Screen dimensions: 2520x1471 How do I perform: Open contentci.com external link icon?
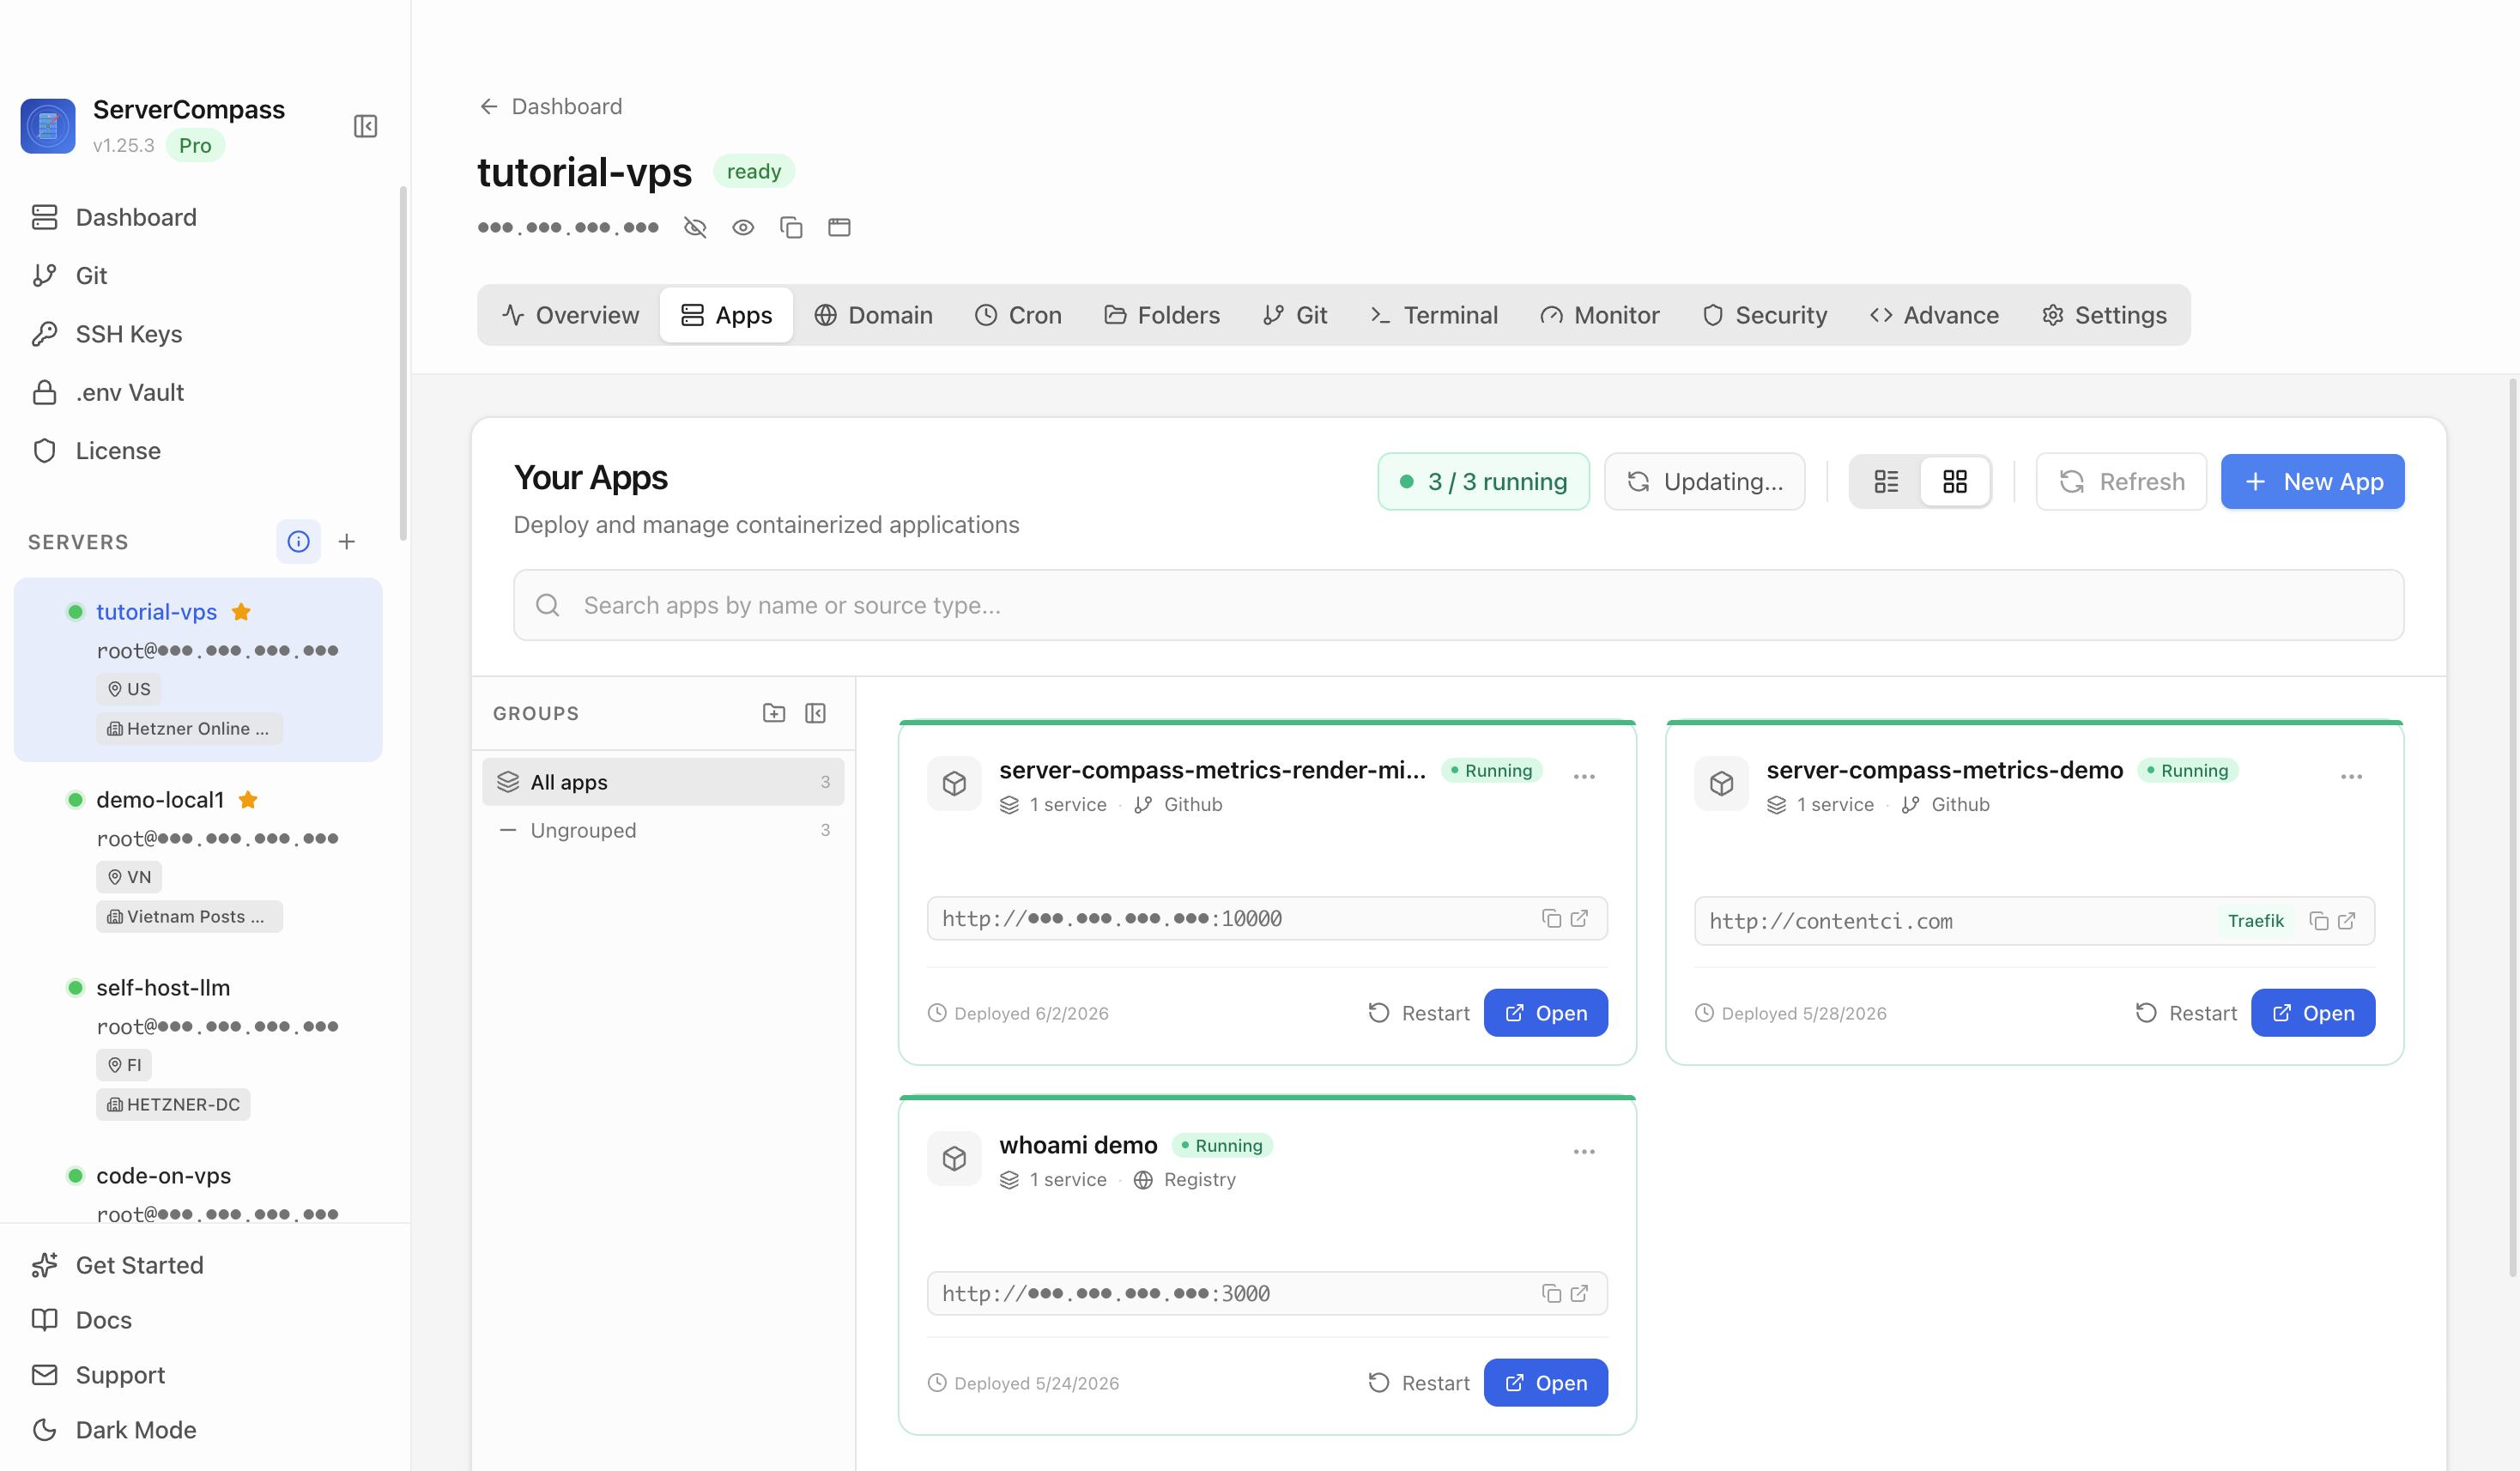point(2347,921)
